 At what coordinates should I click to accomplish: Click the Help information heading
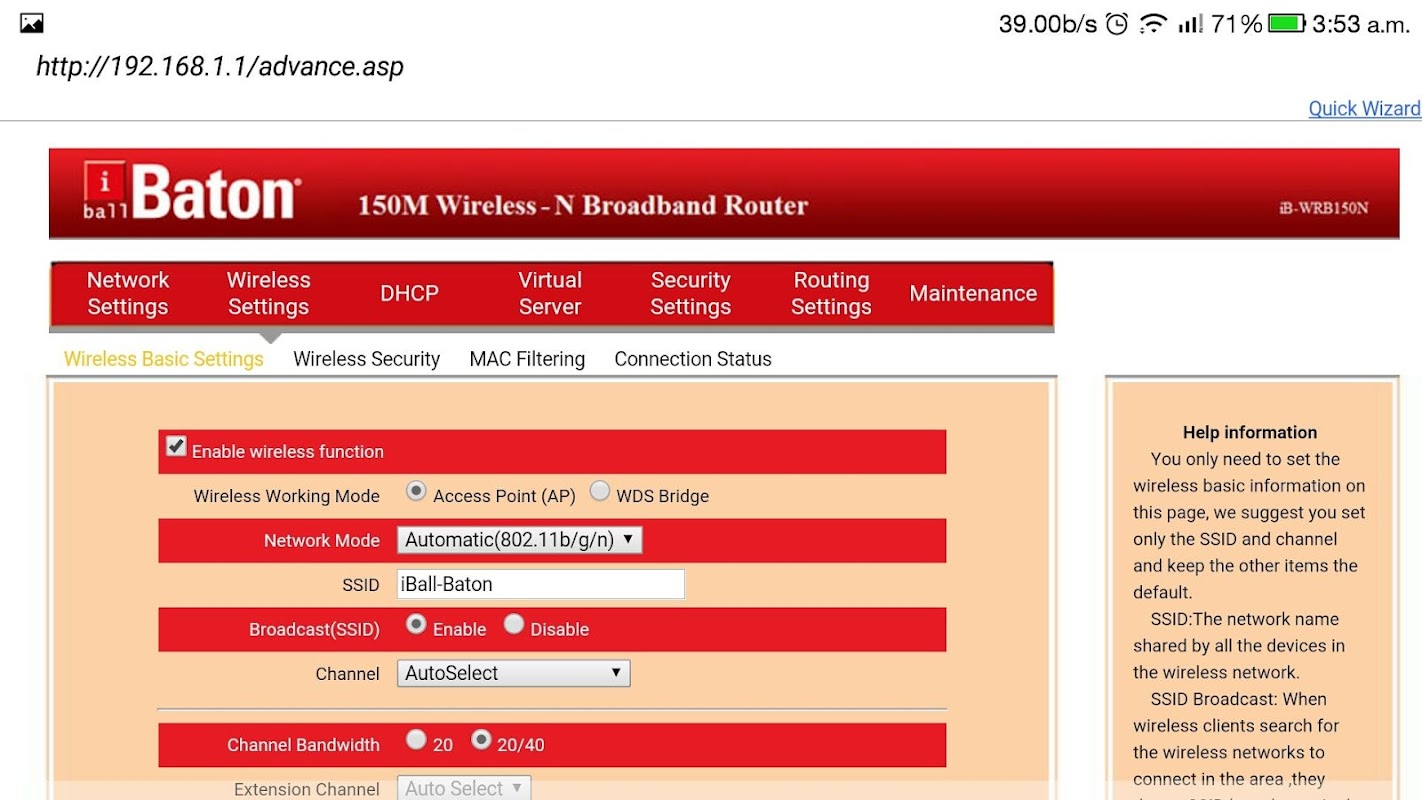[x=1250, y=432]
